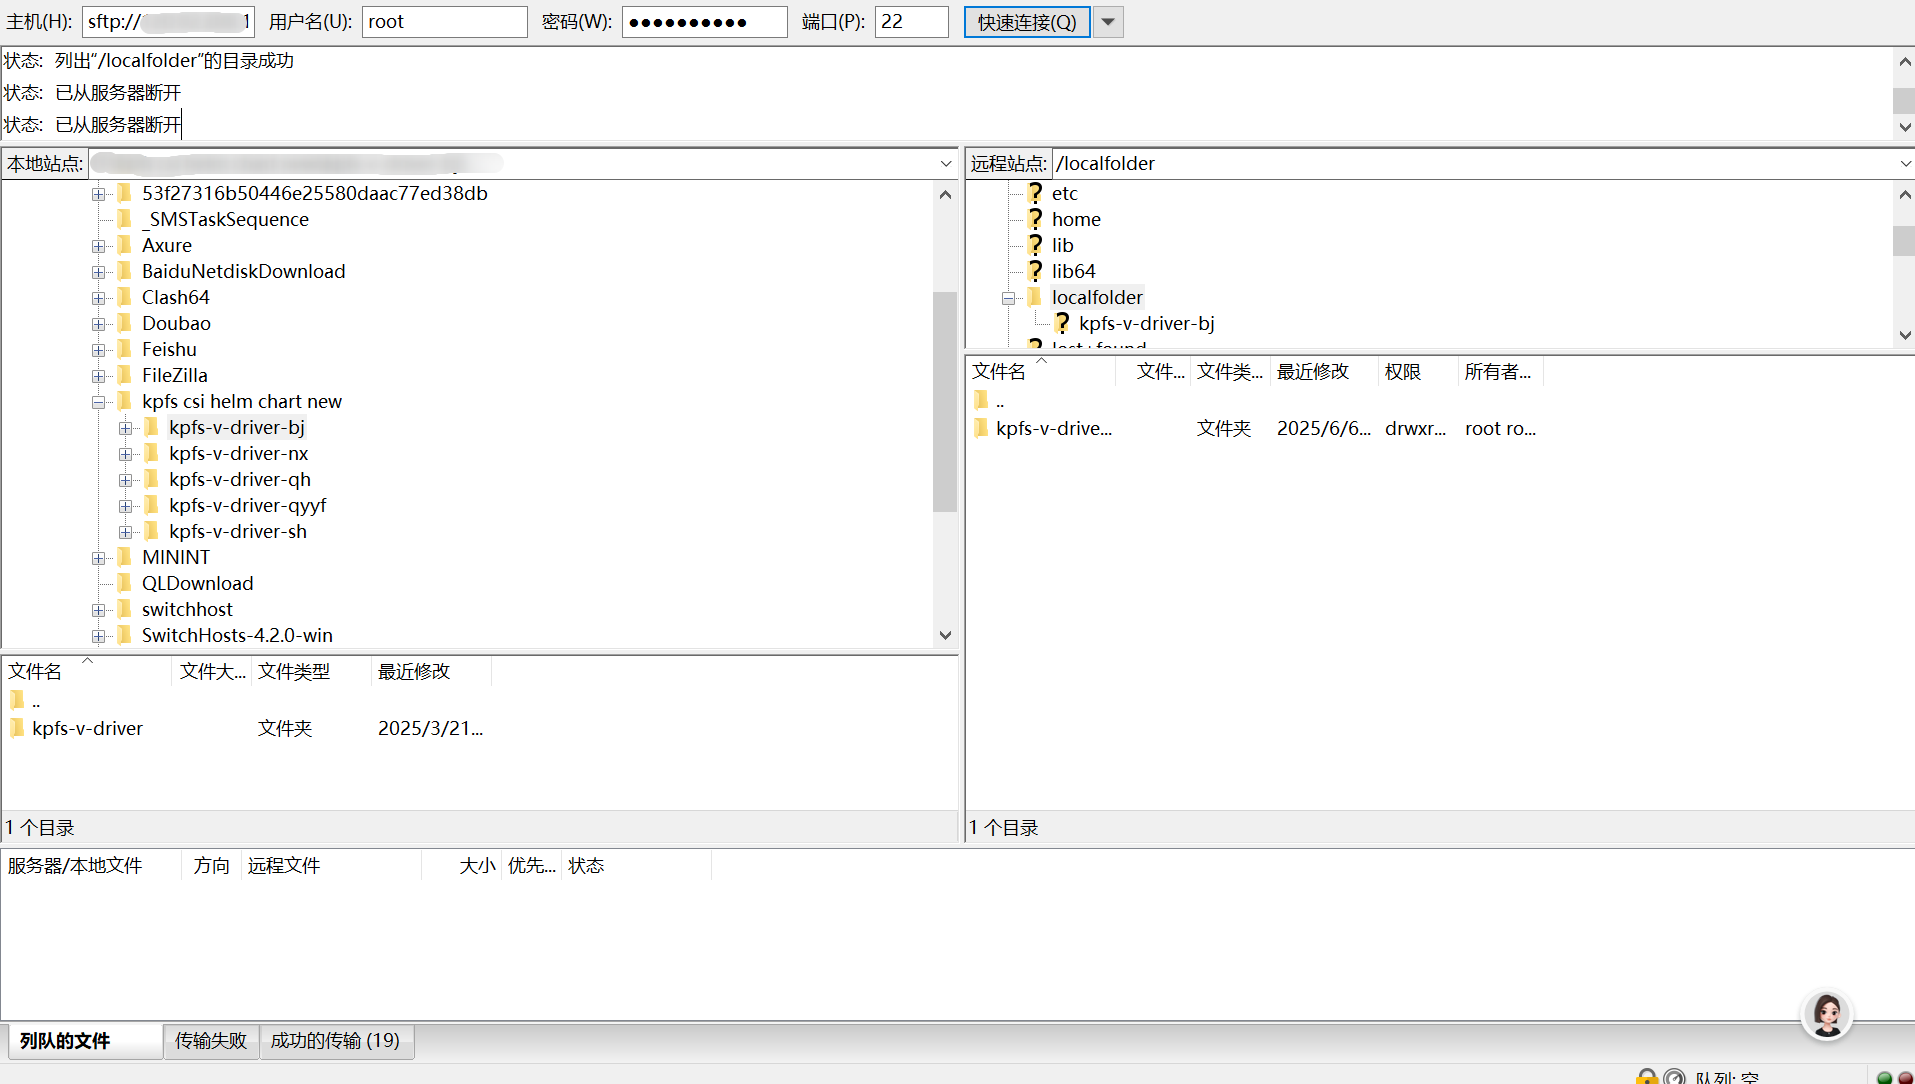Switch to the 传输失败 tab
Image resolution: width=1915 pixels, height=1084 pixels.
point(211,1041)
